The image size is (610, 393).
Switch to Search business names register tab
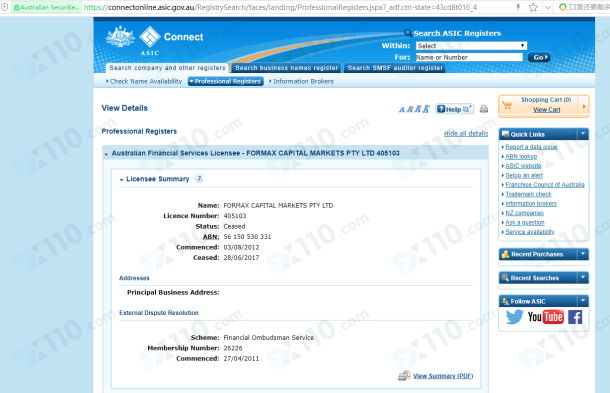[x=286, y=68]
